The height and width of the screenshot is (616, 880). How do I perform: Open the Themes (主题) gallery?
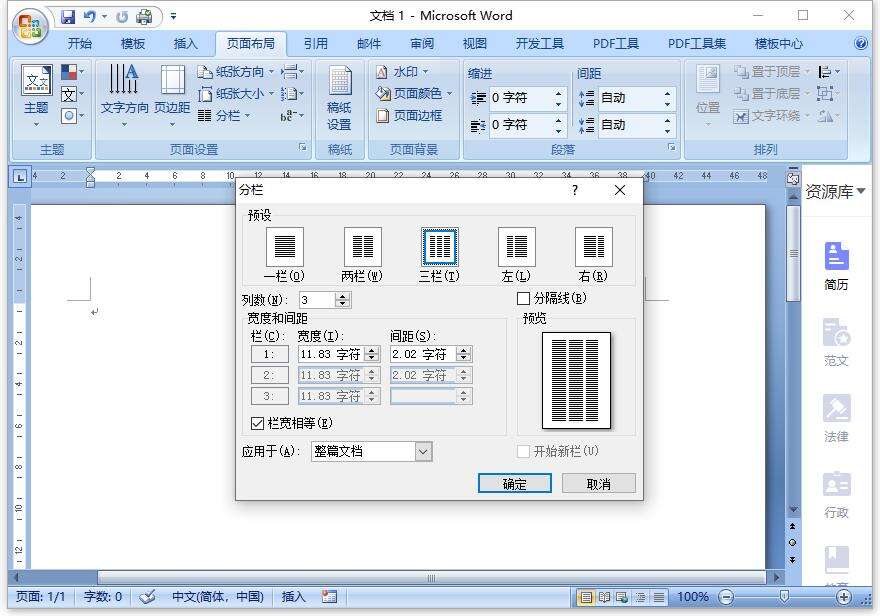point(36,95)
